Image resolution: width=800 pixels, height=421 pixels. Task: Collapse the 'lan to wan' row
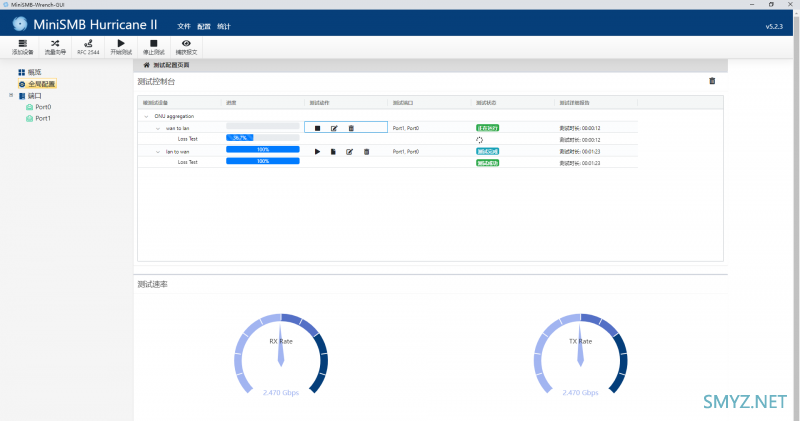point(158,152)
